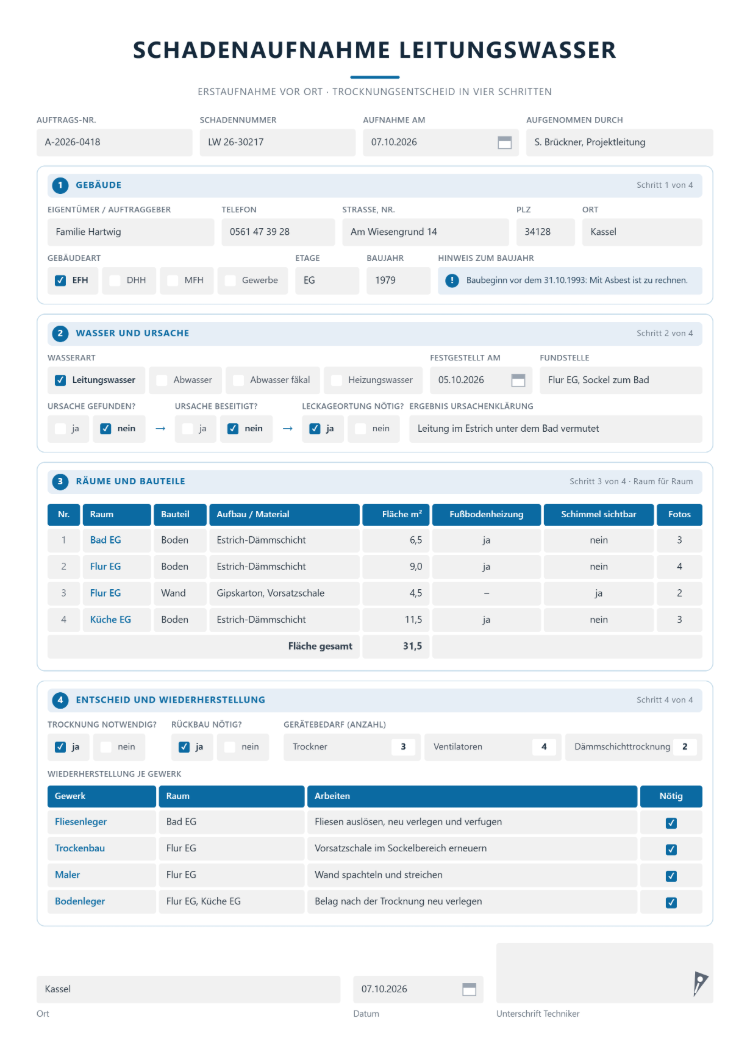
Task: Click 'Gipskarton, Vorsatzschale' material cell
Action: tap(285, 593)
